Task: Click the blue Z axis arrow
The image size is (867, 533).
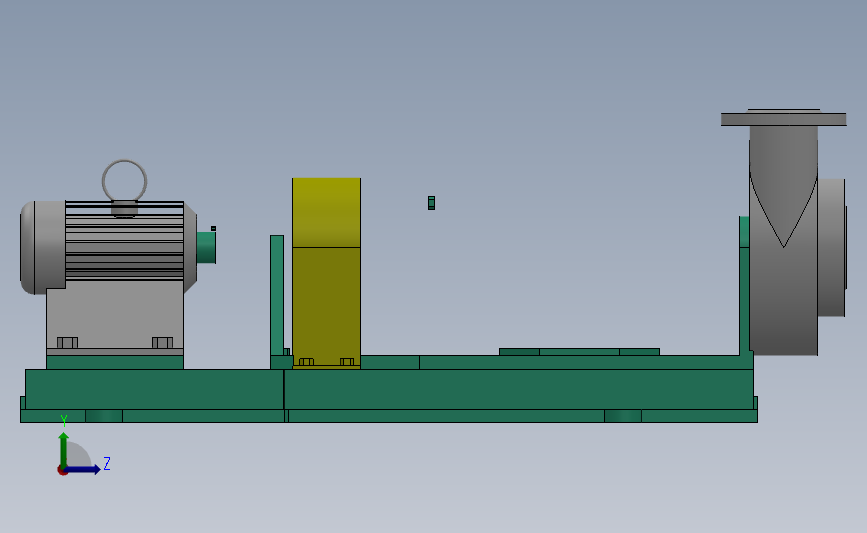Action: click(x=83, y=470)
